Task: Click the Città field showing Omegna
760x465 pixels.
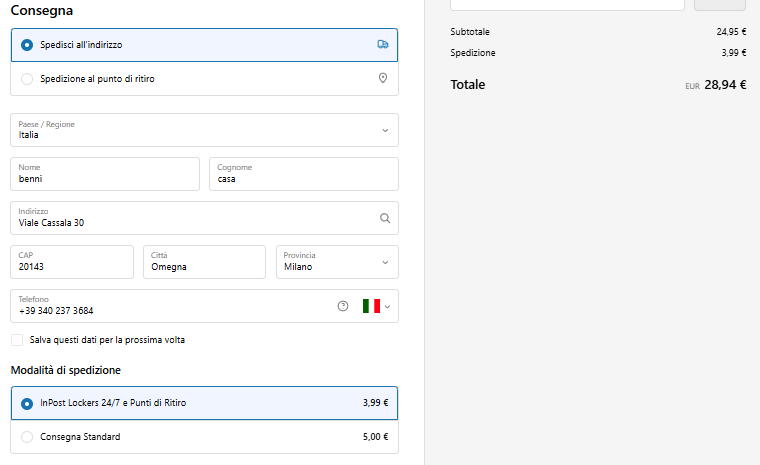Action: click(205, 262)
